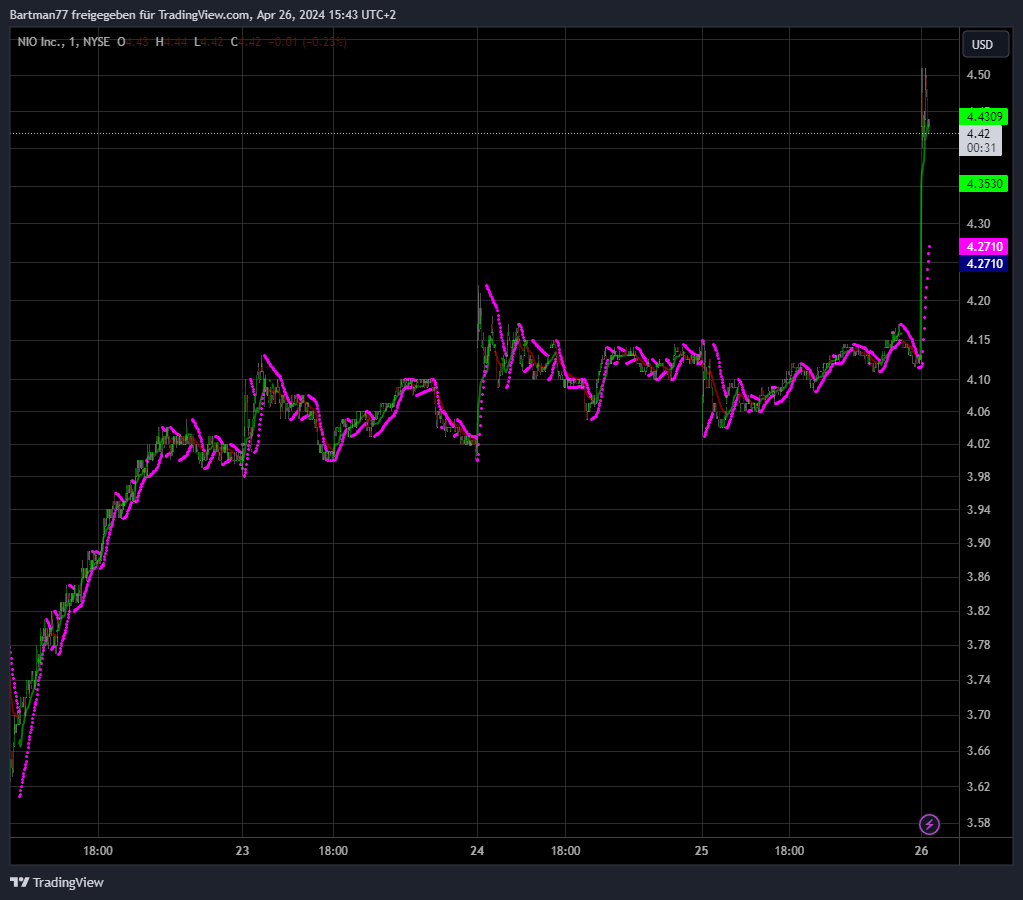Viewport: 1023px width, 900px height.
Task: Click the date 24 on time axis
Action: coord(477,851)
